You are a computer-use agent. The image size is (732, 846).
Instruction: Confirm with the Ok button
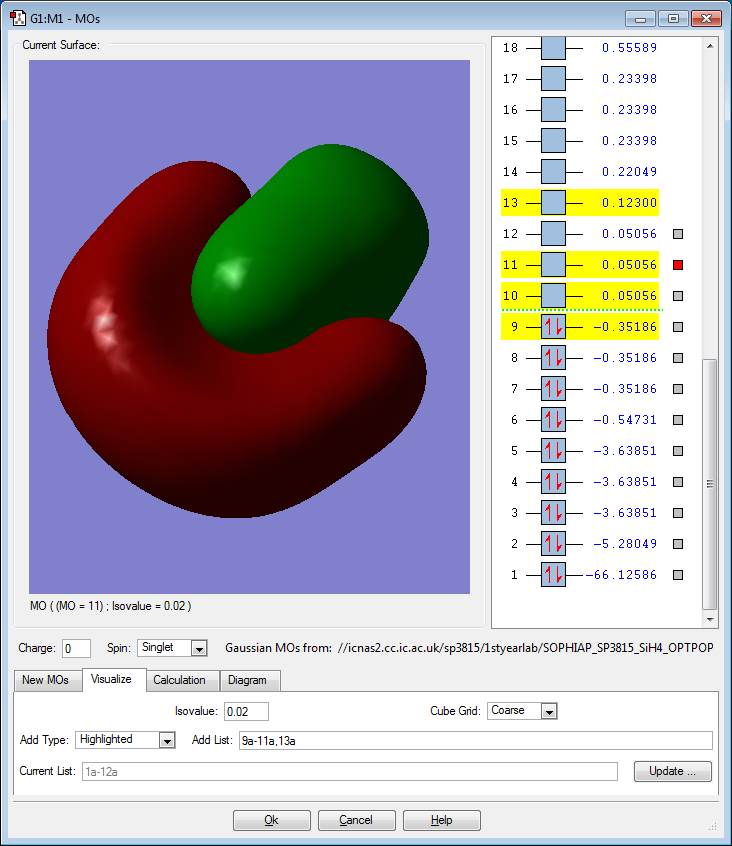[271, 820]
